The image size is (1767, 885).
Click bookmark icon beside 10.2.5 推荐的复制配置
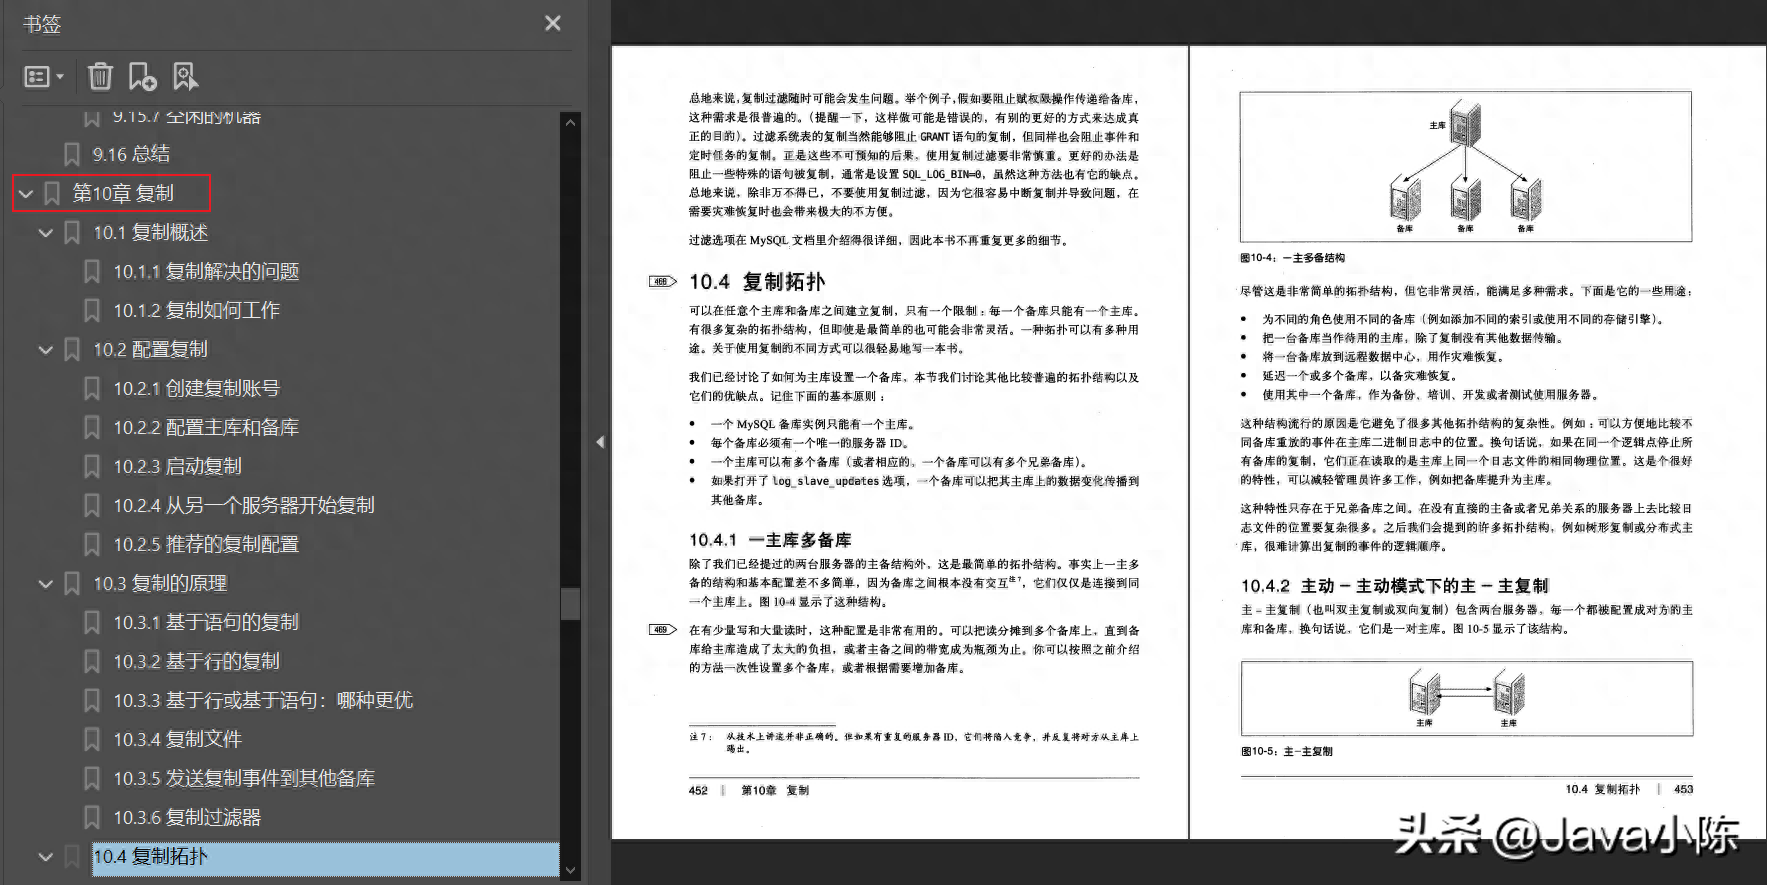(x=92, y=544)
